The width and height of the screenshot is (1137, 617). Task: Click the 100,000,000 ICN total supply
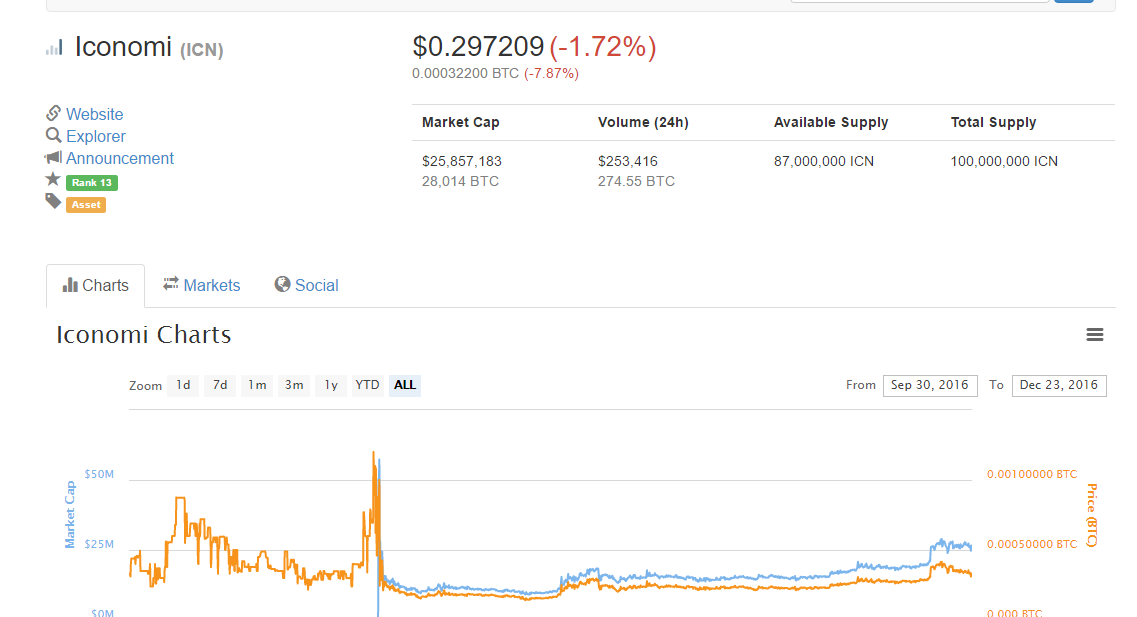point(1004,161)
